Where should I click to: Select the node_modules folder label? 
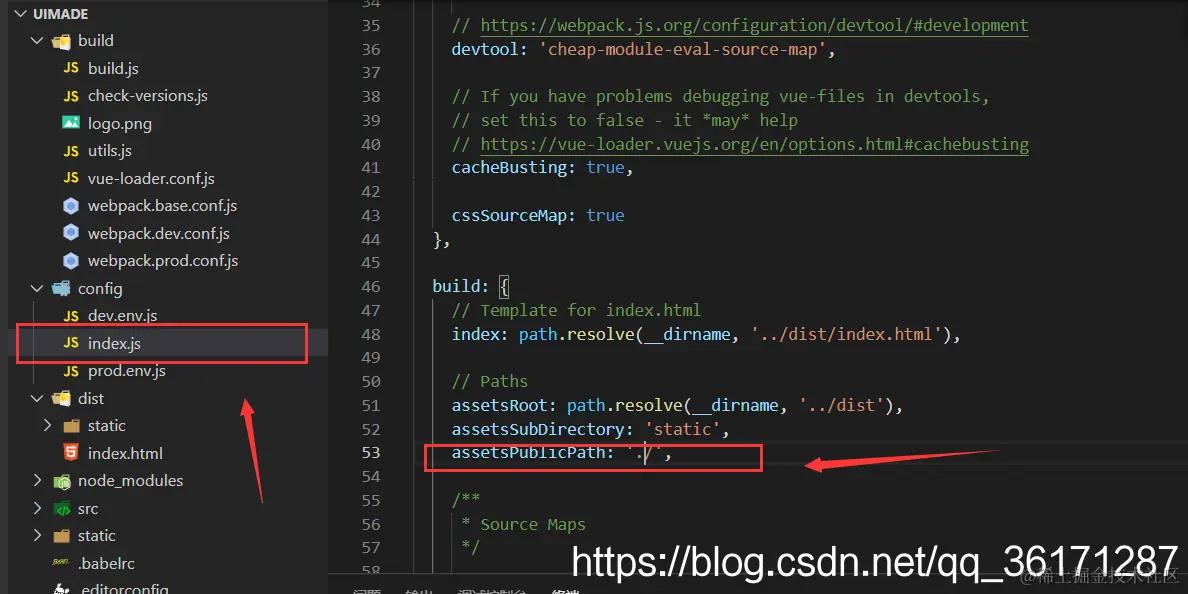[x=130, y=481]
